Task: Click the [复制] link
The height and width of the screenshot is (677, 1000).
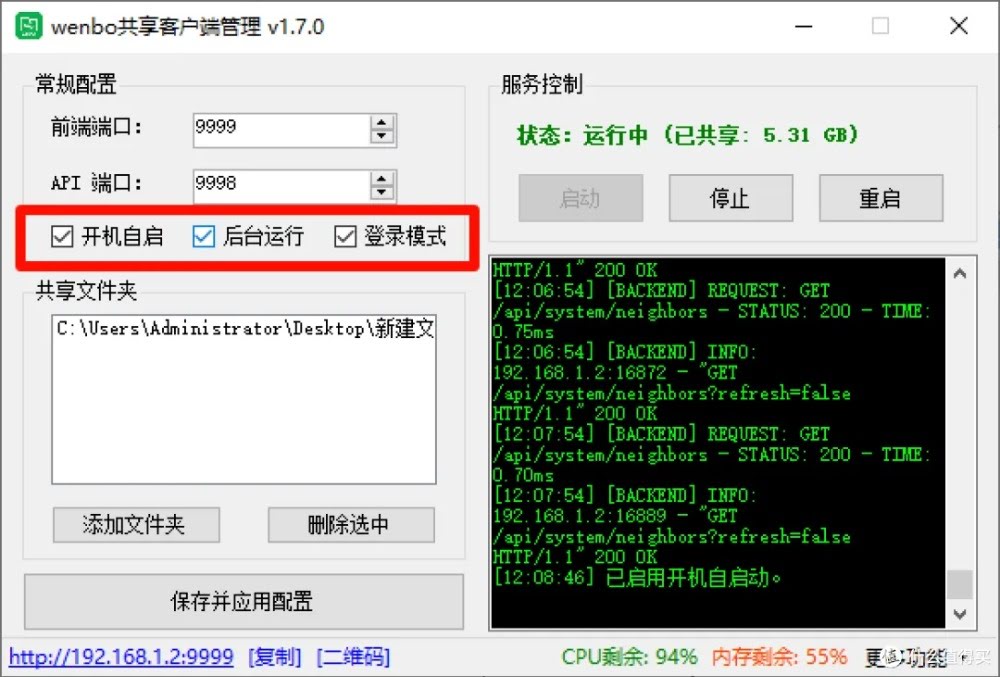Action: 275,657
